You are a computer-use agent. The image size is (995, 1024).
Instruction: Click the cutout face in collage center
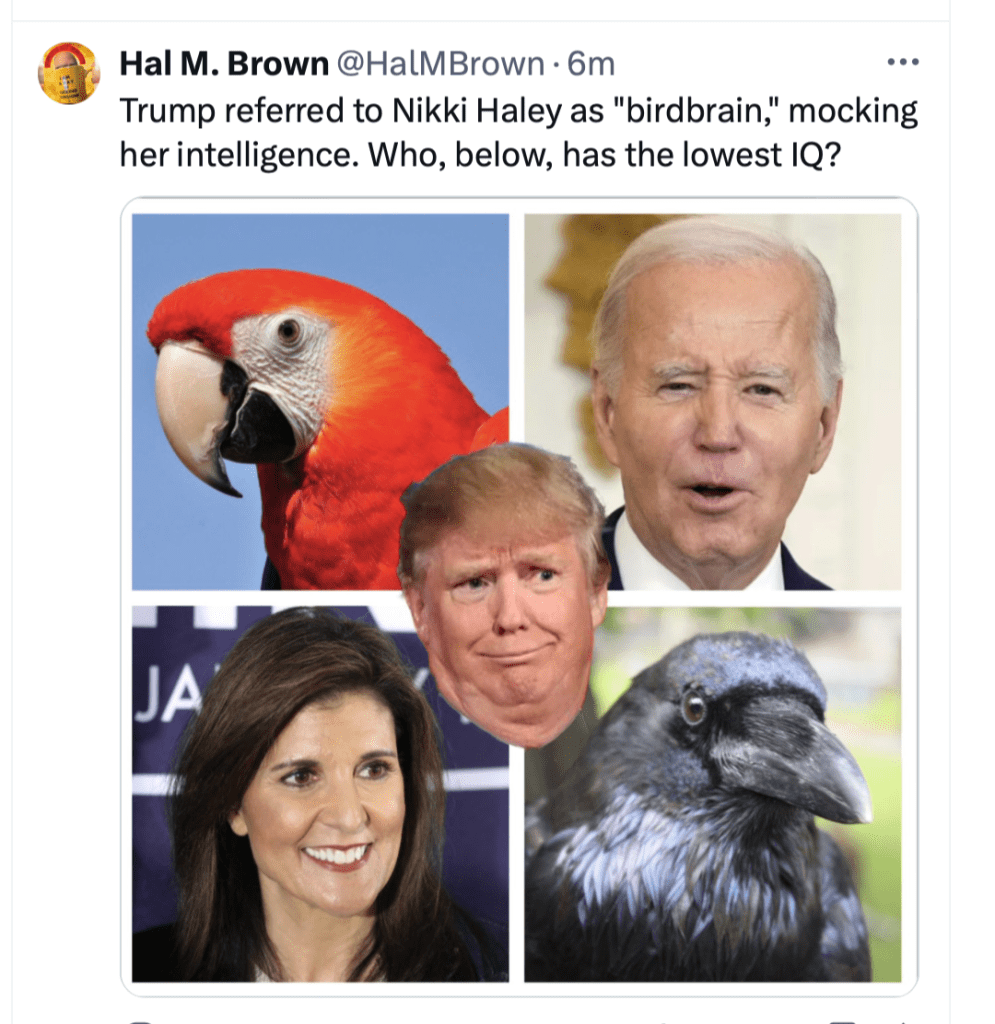click(503, 594)
